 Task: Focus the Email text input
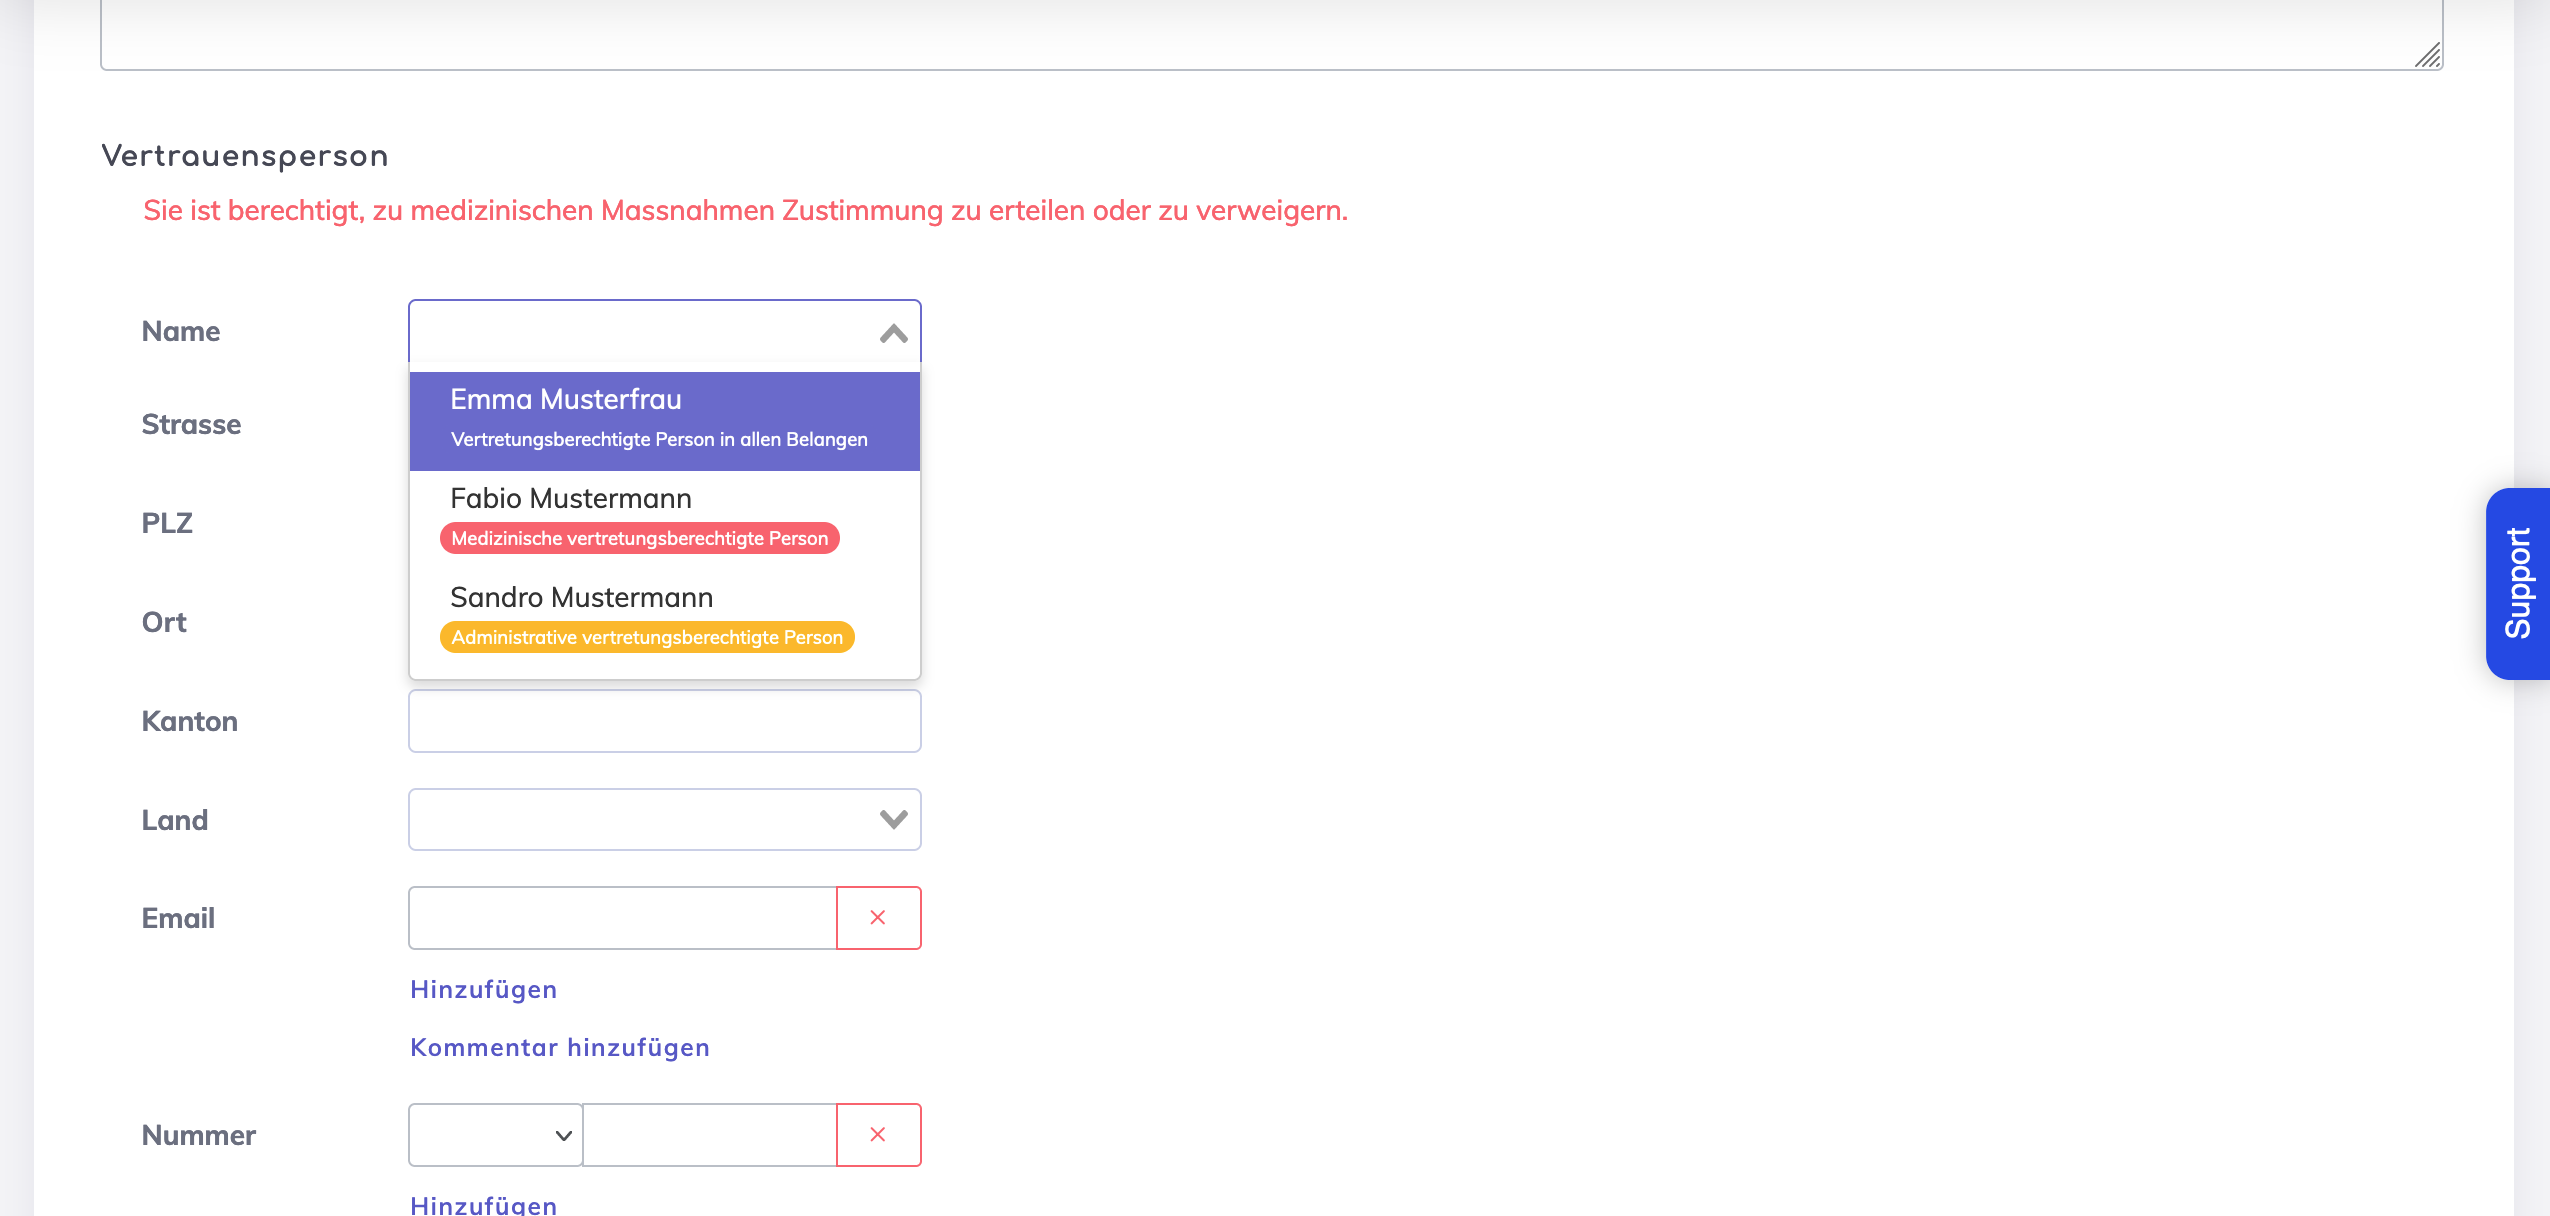(622, 917)
